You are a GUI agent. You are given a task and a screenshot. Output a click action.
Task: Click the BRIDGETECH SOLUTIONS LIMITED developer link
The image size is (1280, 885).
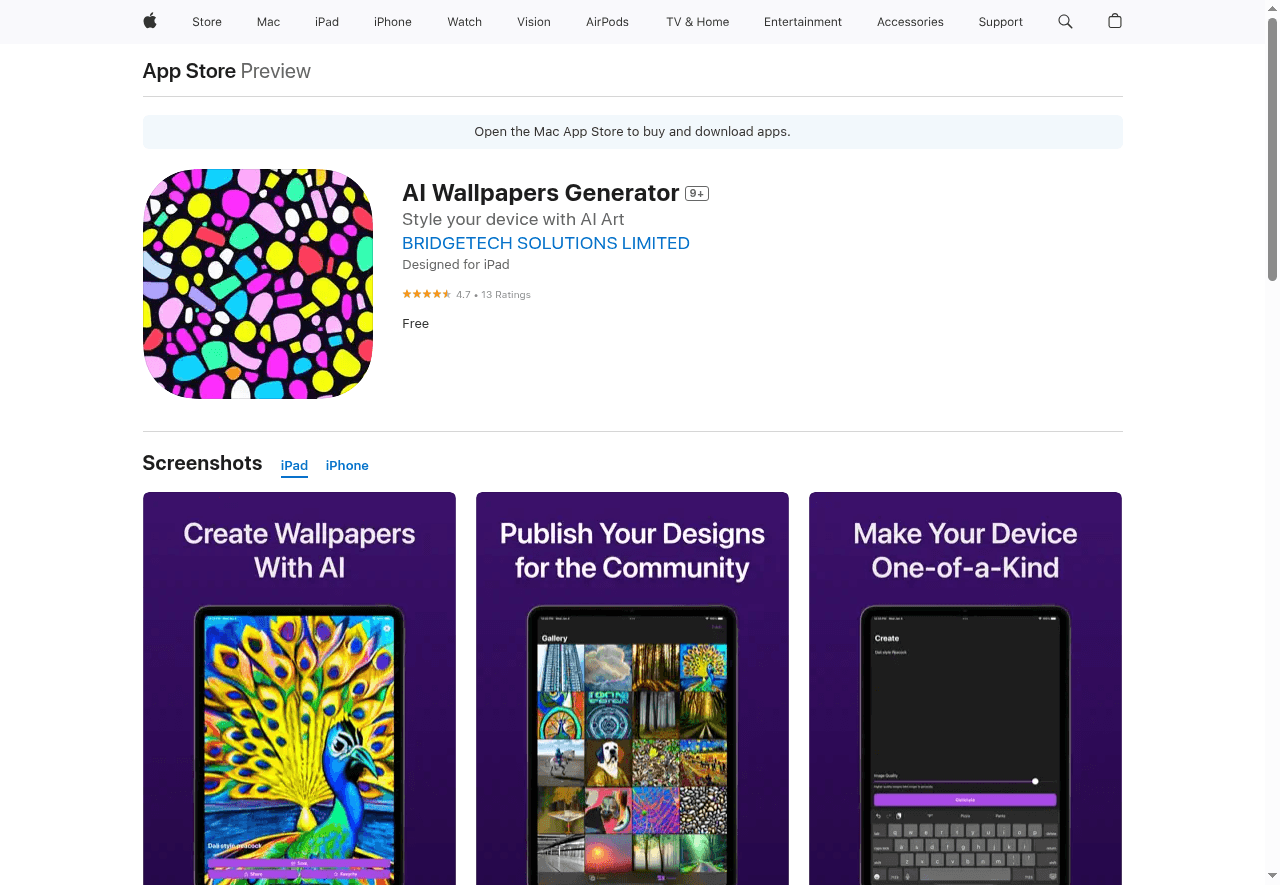tap(546, 243)
